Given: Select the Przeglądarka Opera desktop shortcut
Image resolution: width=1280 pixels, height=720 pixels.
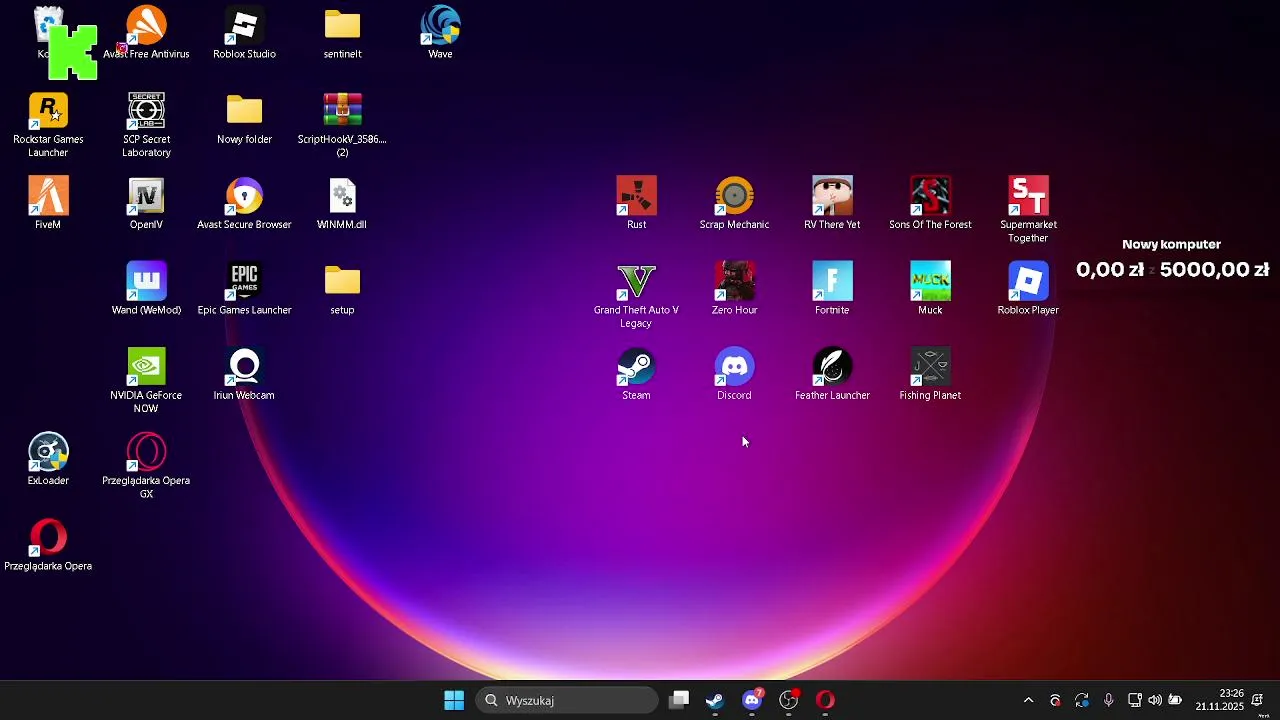Looking at the screenshot, I should 48,545.
